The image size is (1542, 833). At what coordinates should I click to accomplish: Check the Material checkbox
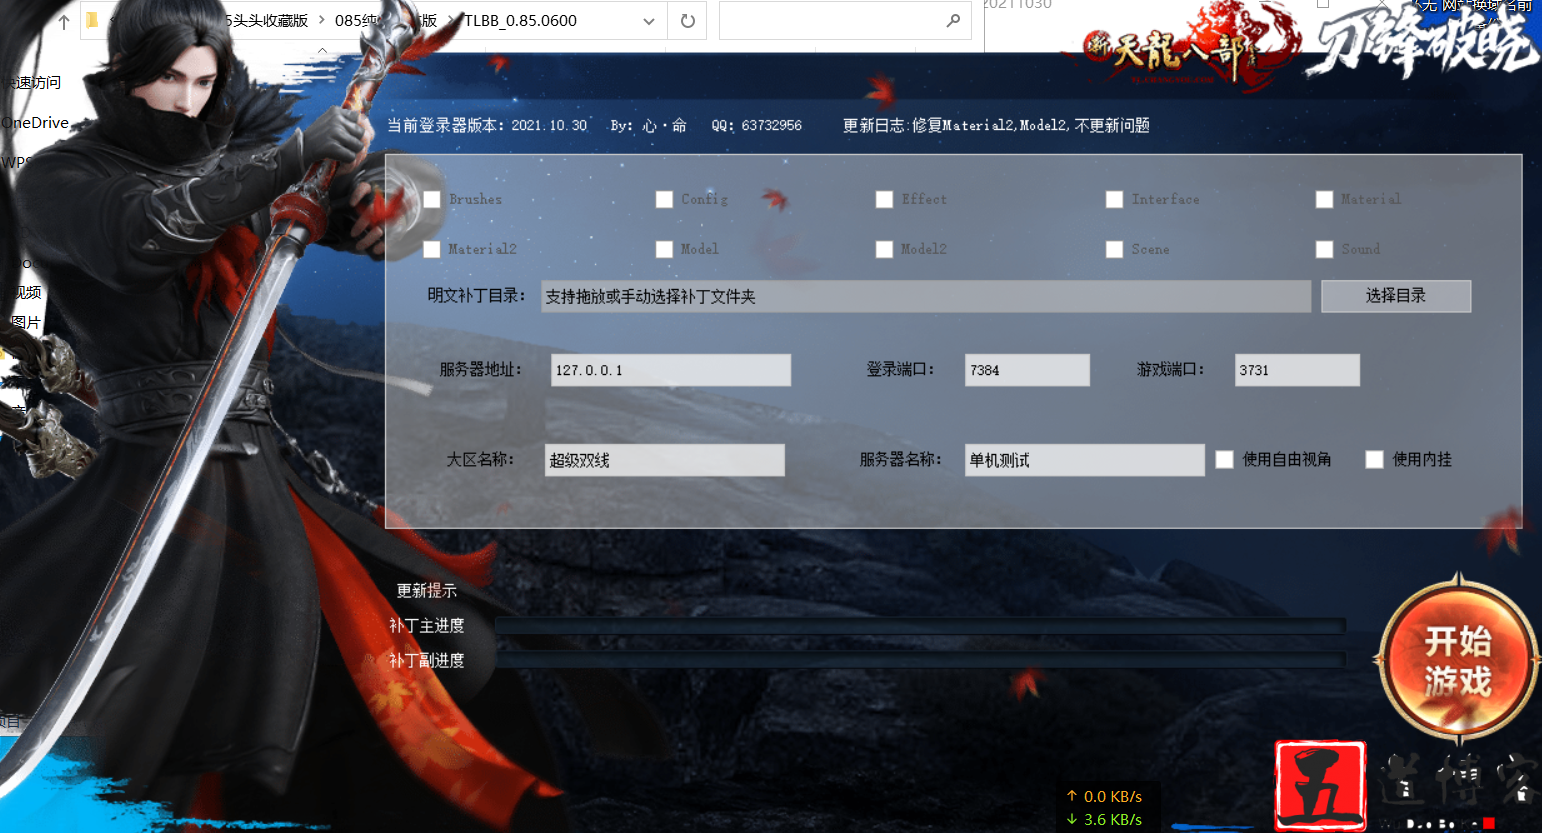(1324, 199)
